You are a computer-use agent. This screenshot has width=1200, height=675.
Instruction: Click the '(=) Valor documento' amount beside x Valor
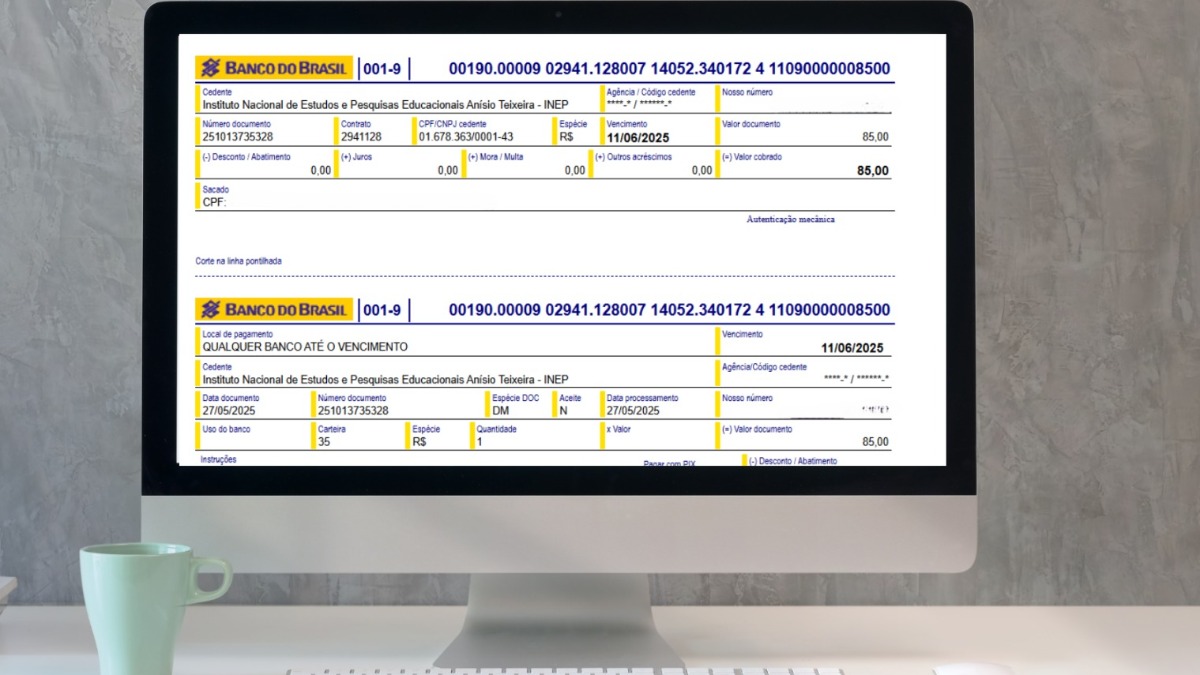tap(875, 441)
